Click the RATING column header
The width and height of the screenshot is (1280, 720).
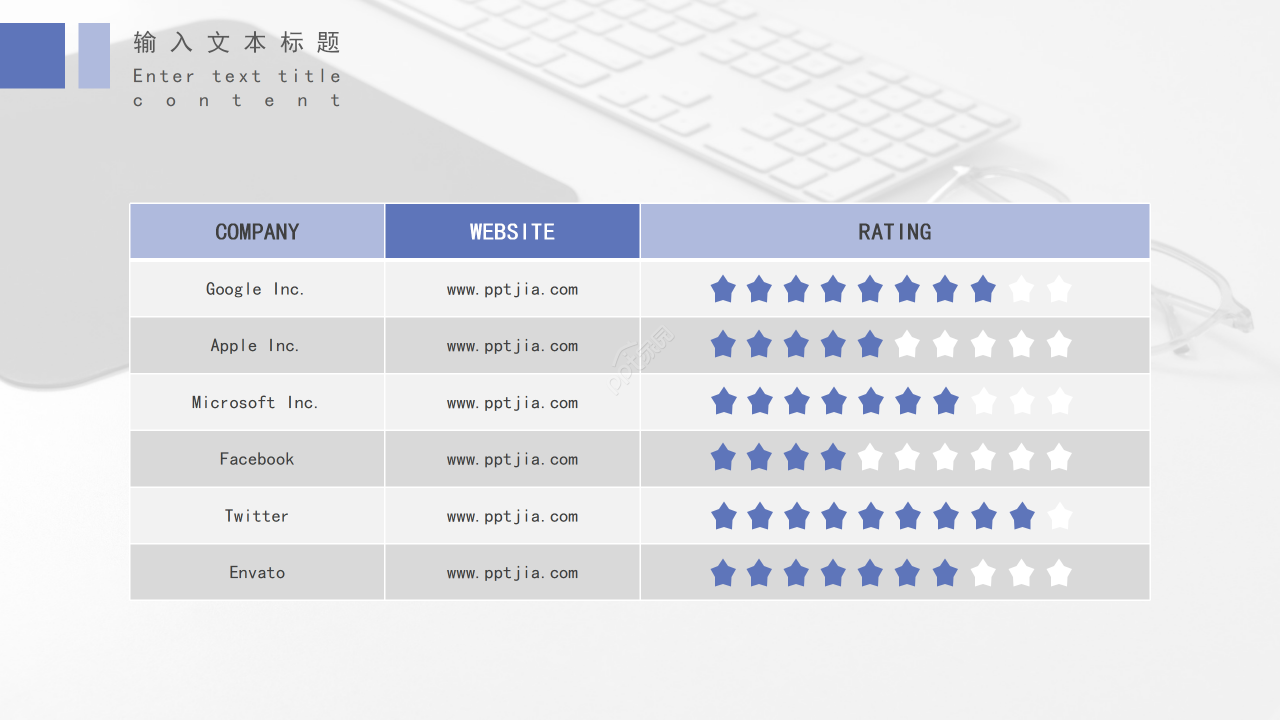point(894,232)
